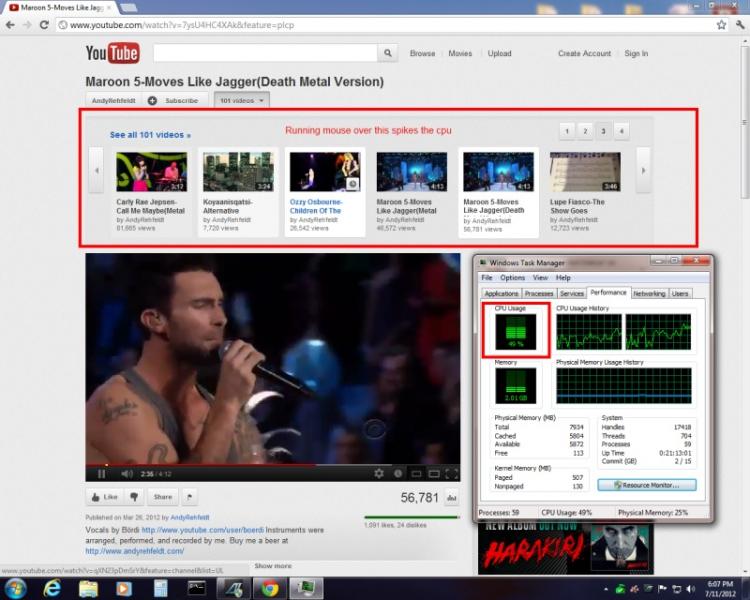Open the See all 101 videos link
Screen dimensions: 750x600
[x=150, y=135]
